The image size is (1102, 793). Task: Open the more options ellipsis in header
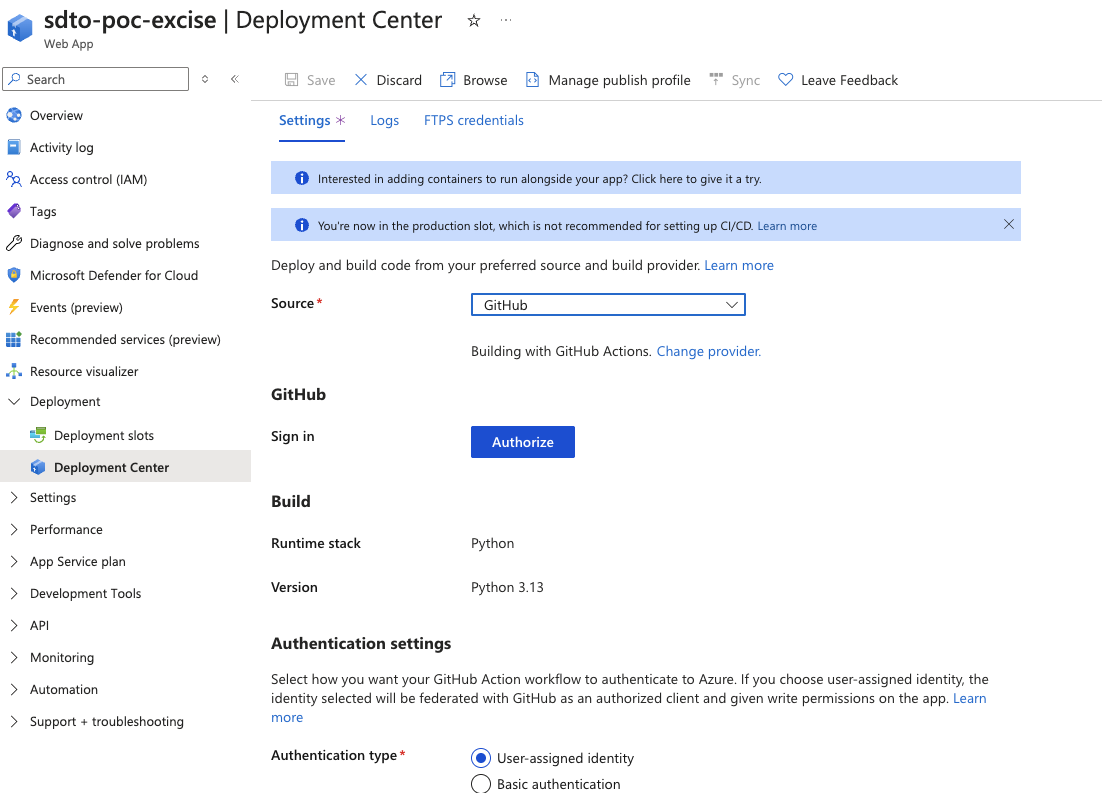[x=506, y=20]
